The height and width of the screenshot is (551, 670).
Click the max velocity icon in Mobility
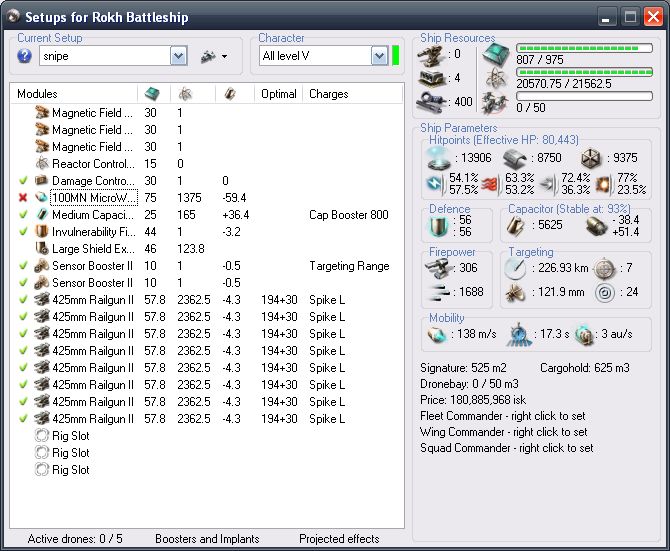point(438,335)
